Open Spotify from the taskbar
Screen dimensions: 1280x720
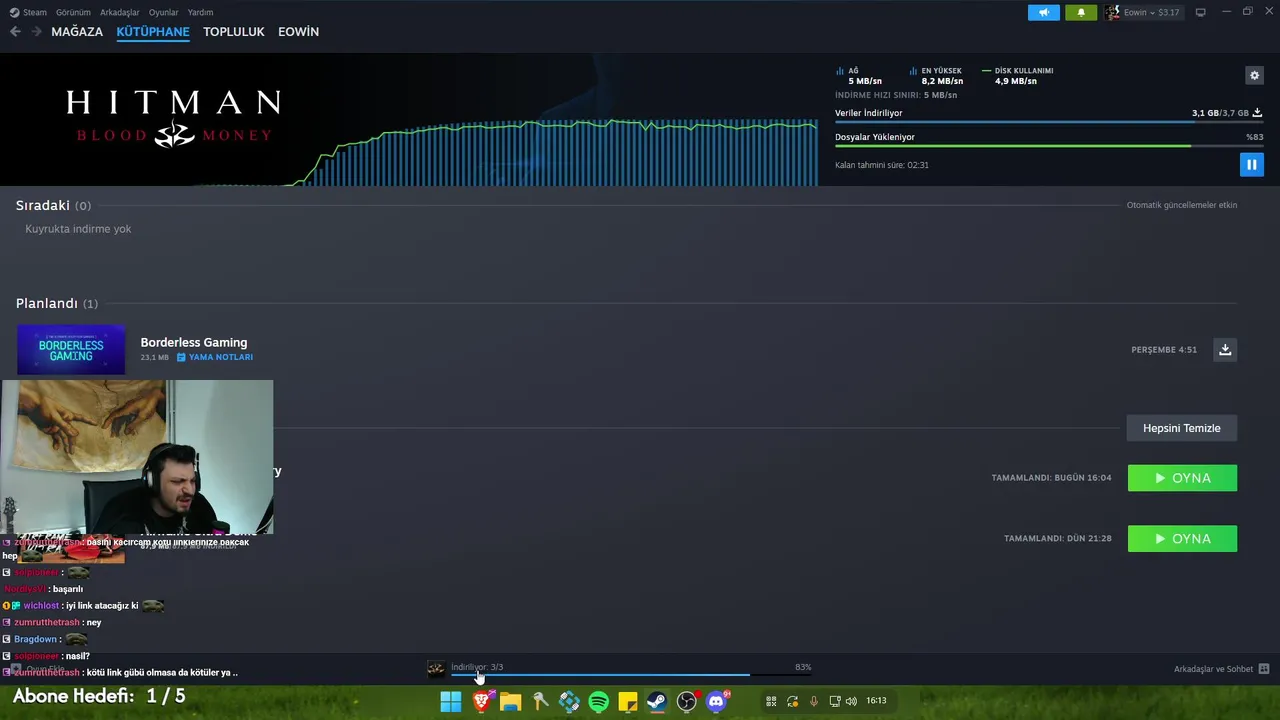click(598, 701)
